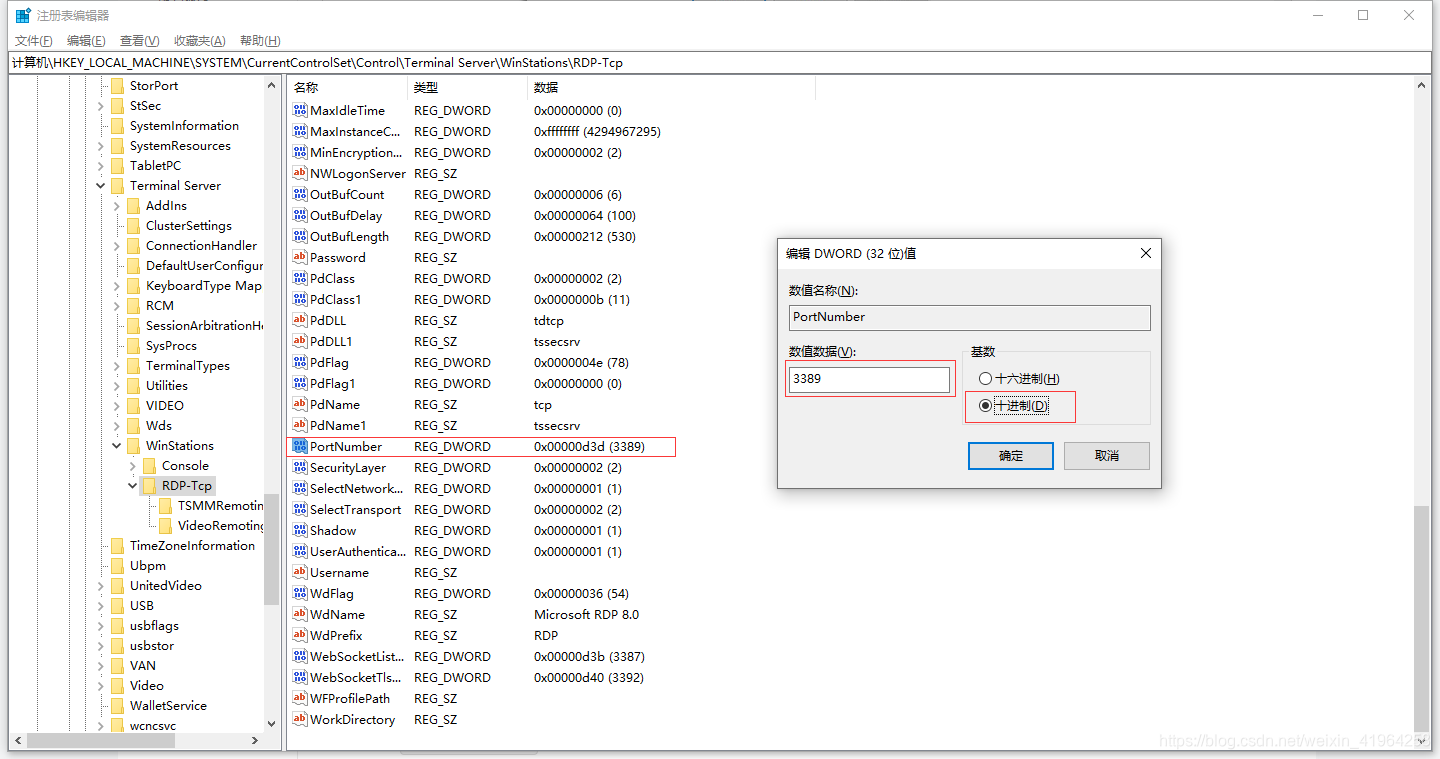
Task: Select the 十六进制 (hexadecimal) radio button
Action: [x=986, y=379]
